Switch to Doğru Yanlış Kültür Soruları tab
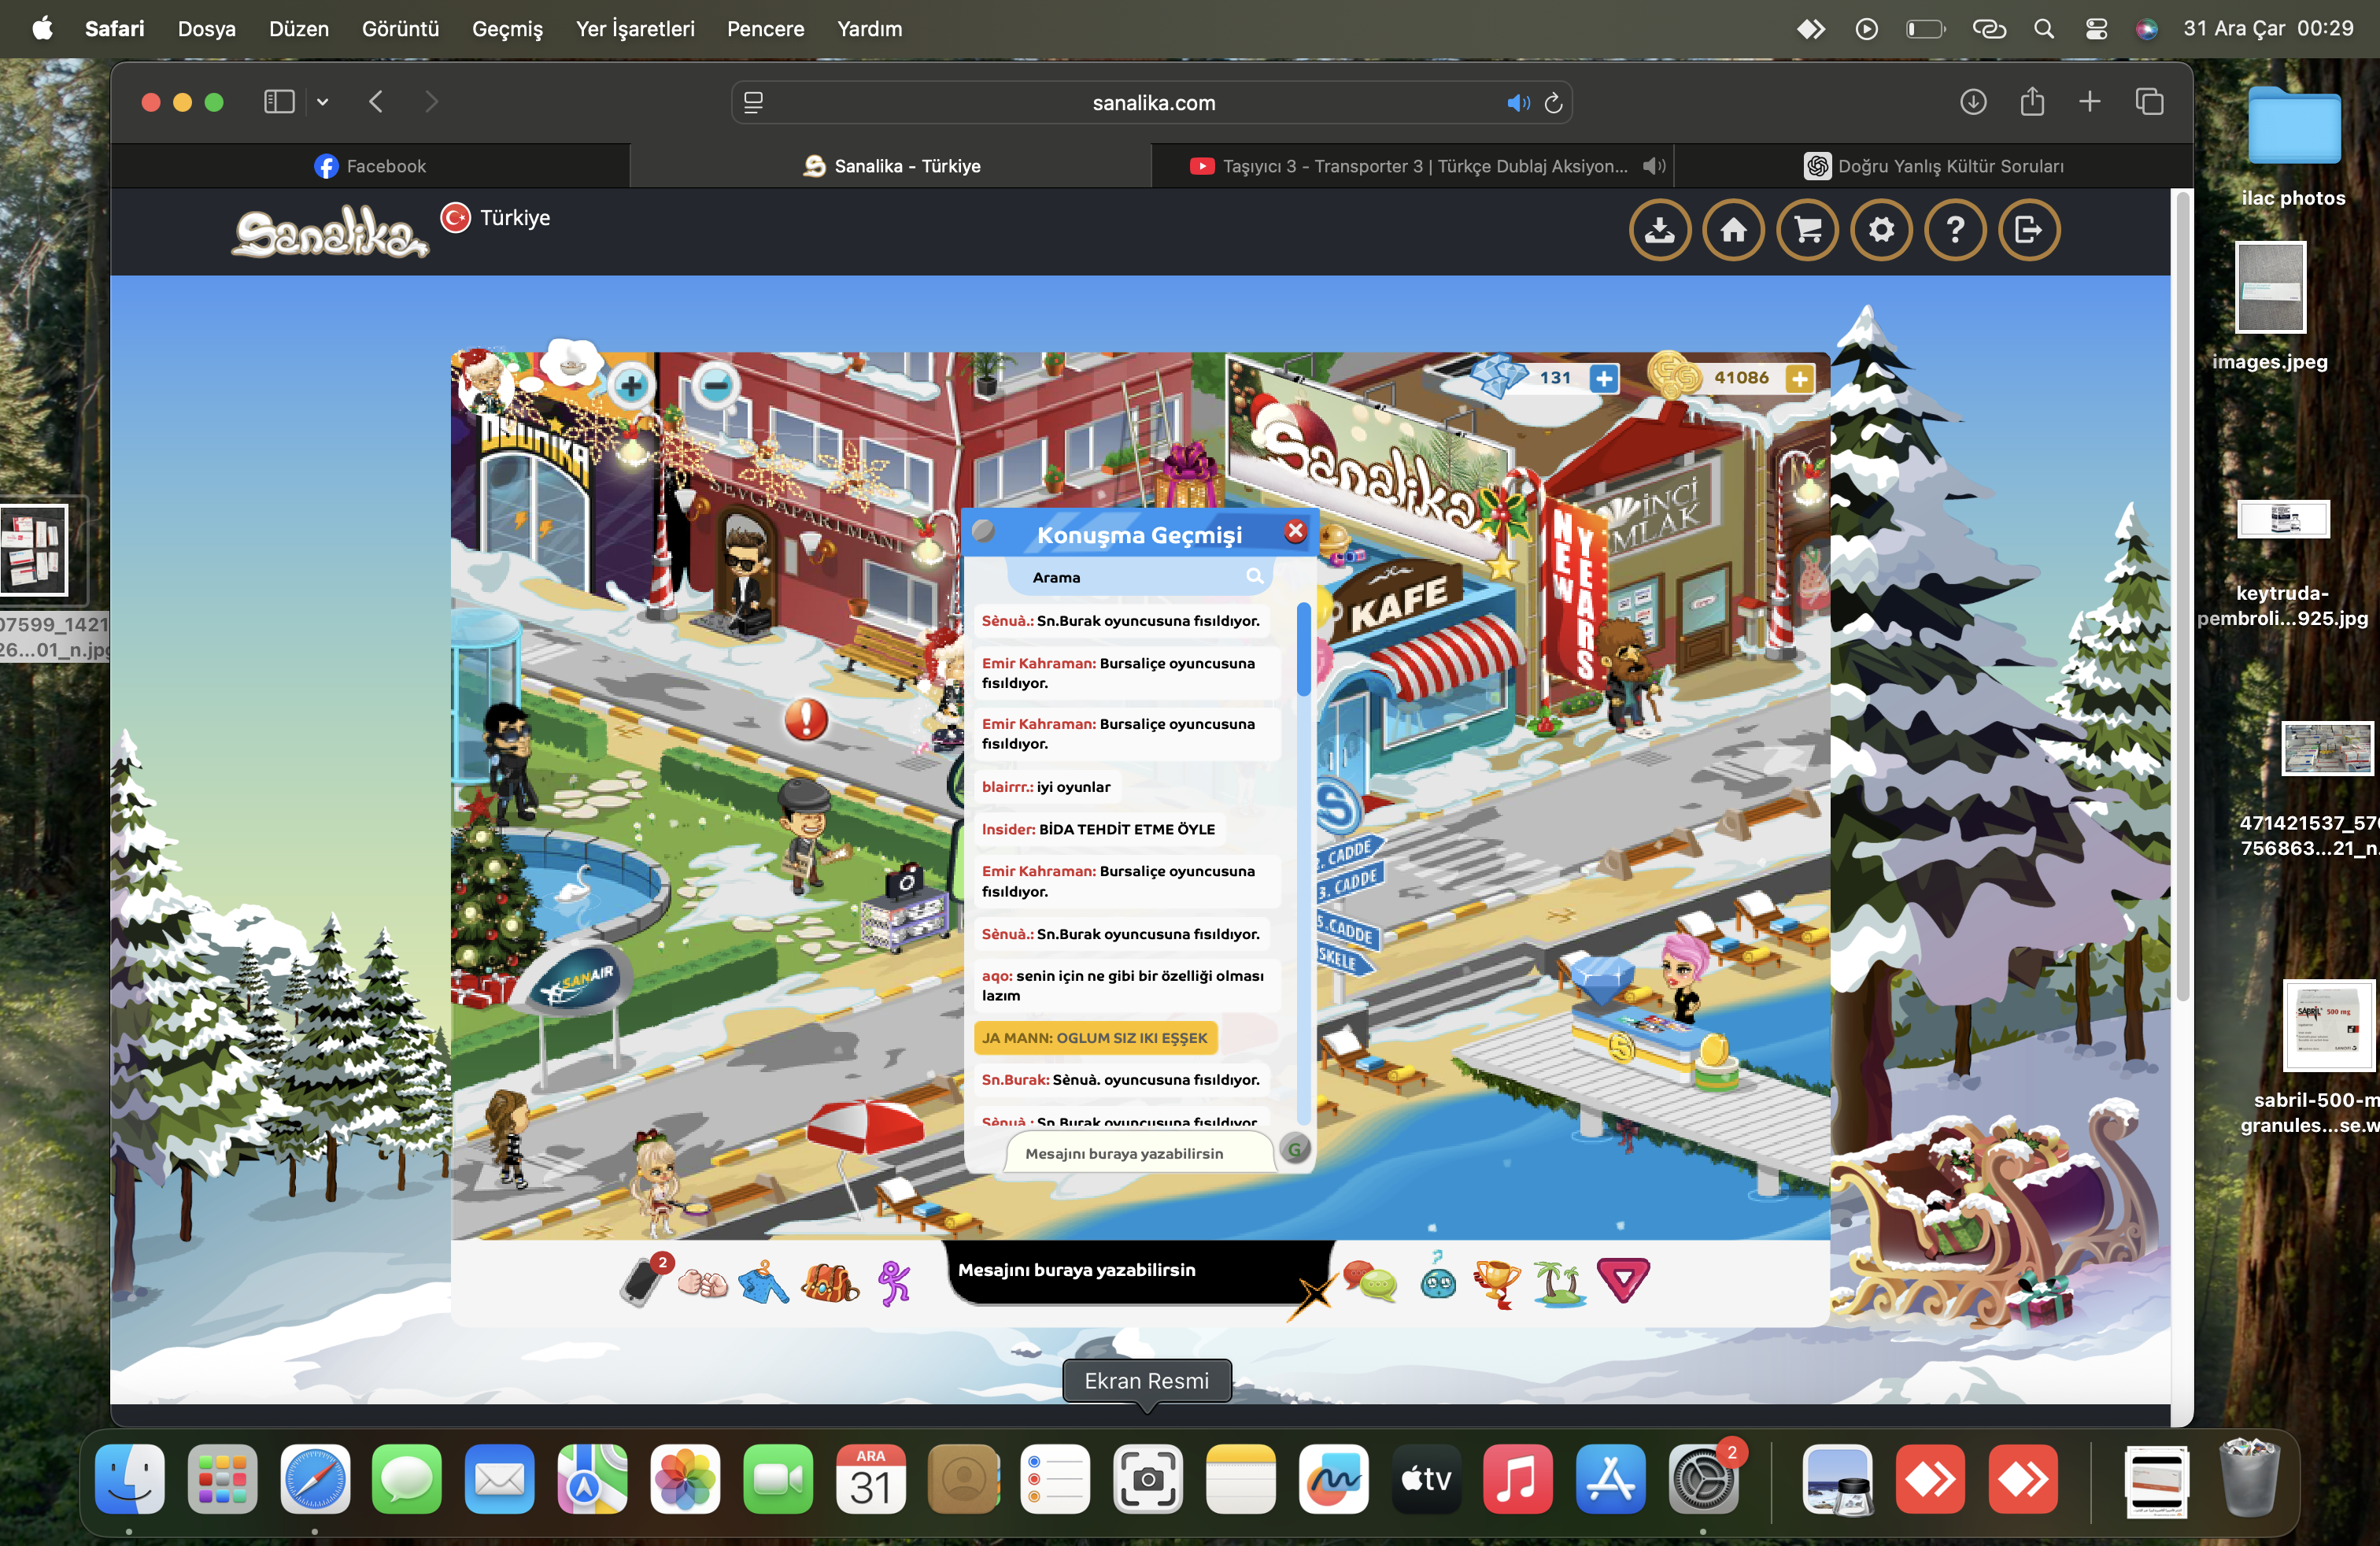Viewport: 2380px width, 1546px height. [1933, 166]
